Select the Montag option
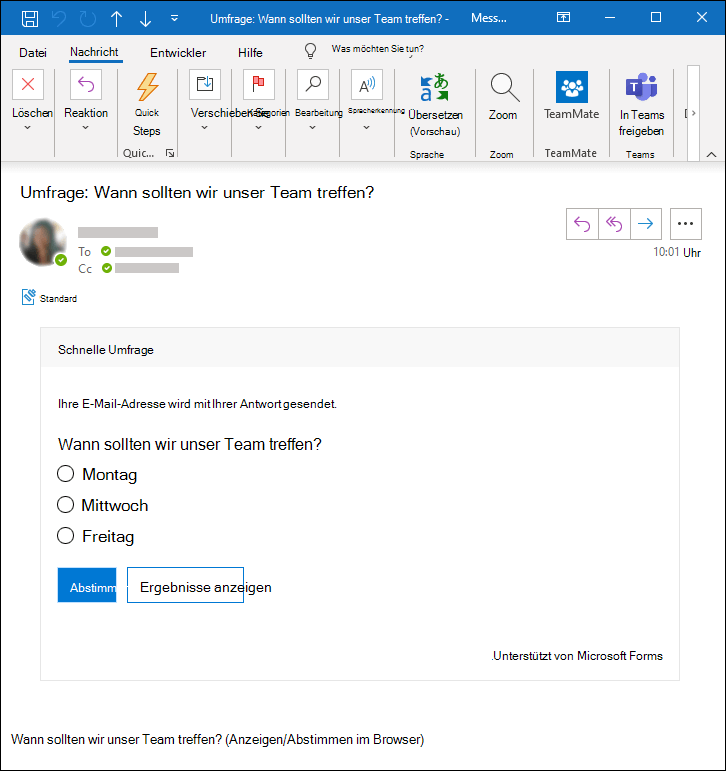The height and width of the screenshot is (771, 726). (x=65, y=474)
